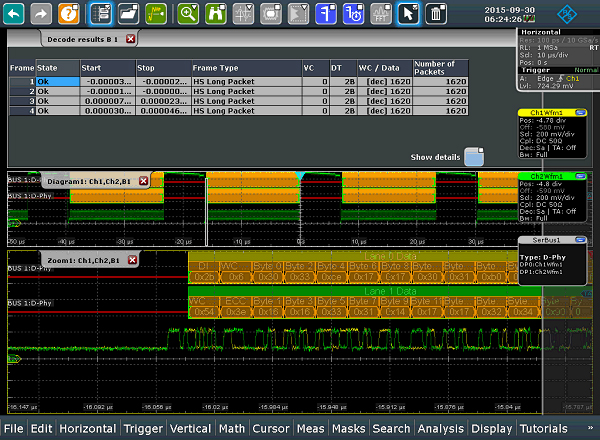Viewport: 600px width, 440px height.
Task: Click the cyan trigger position marker
Action: tap(300, 176)
